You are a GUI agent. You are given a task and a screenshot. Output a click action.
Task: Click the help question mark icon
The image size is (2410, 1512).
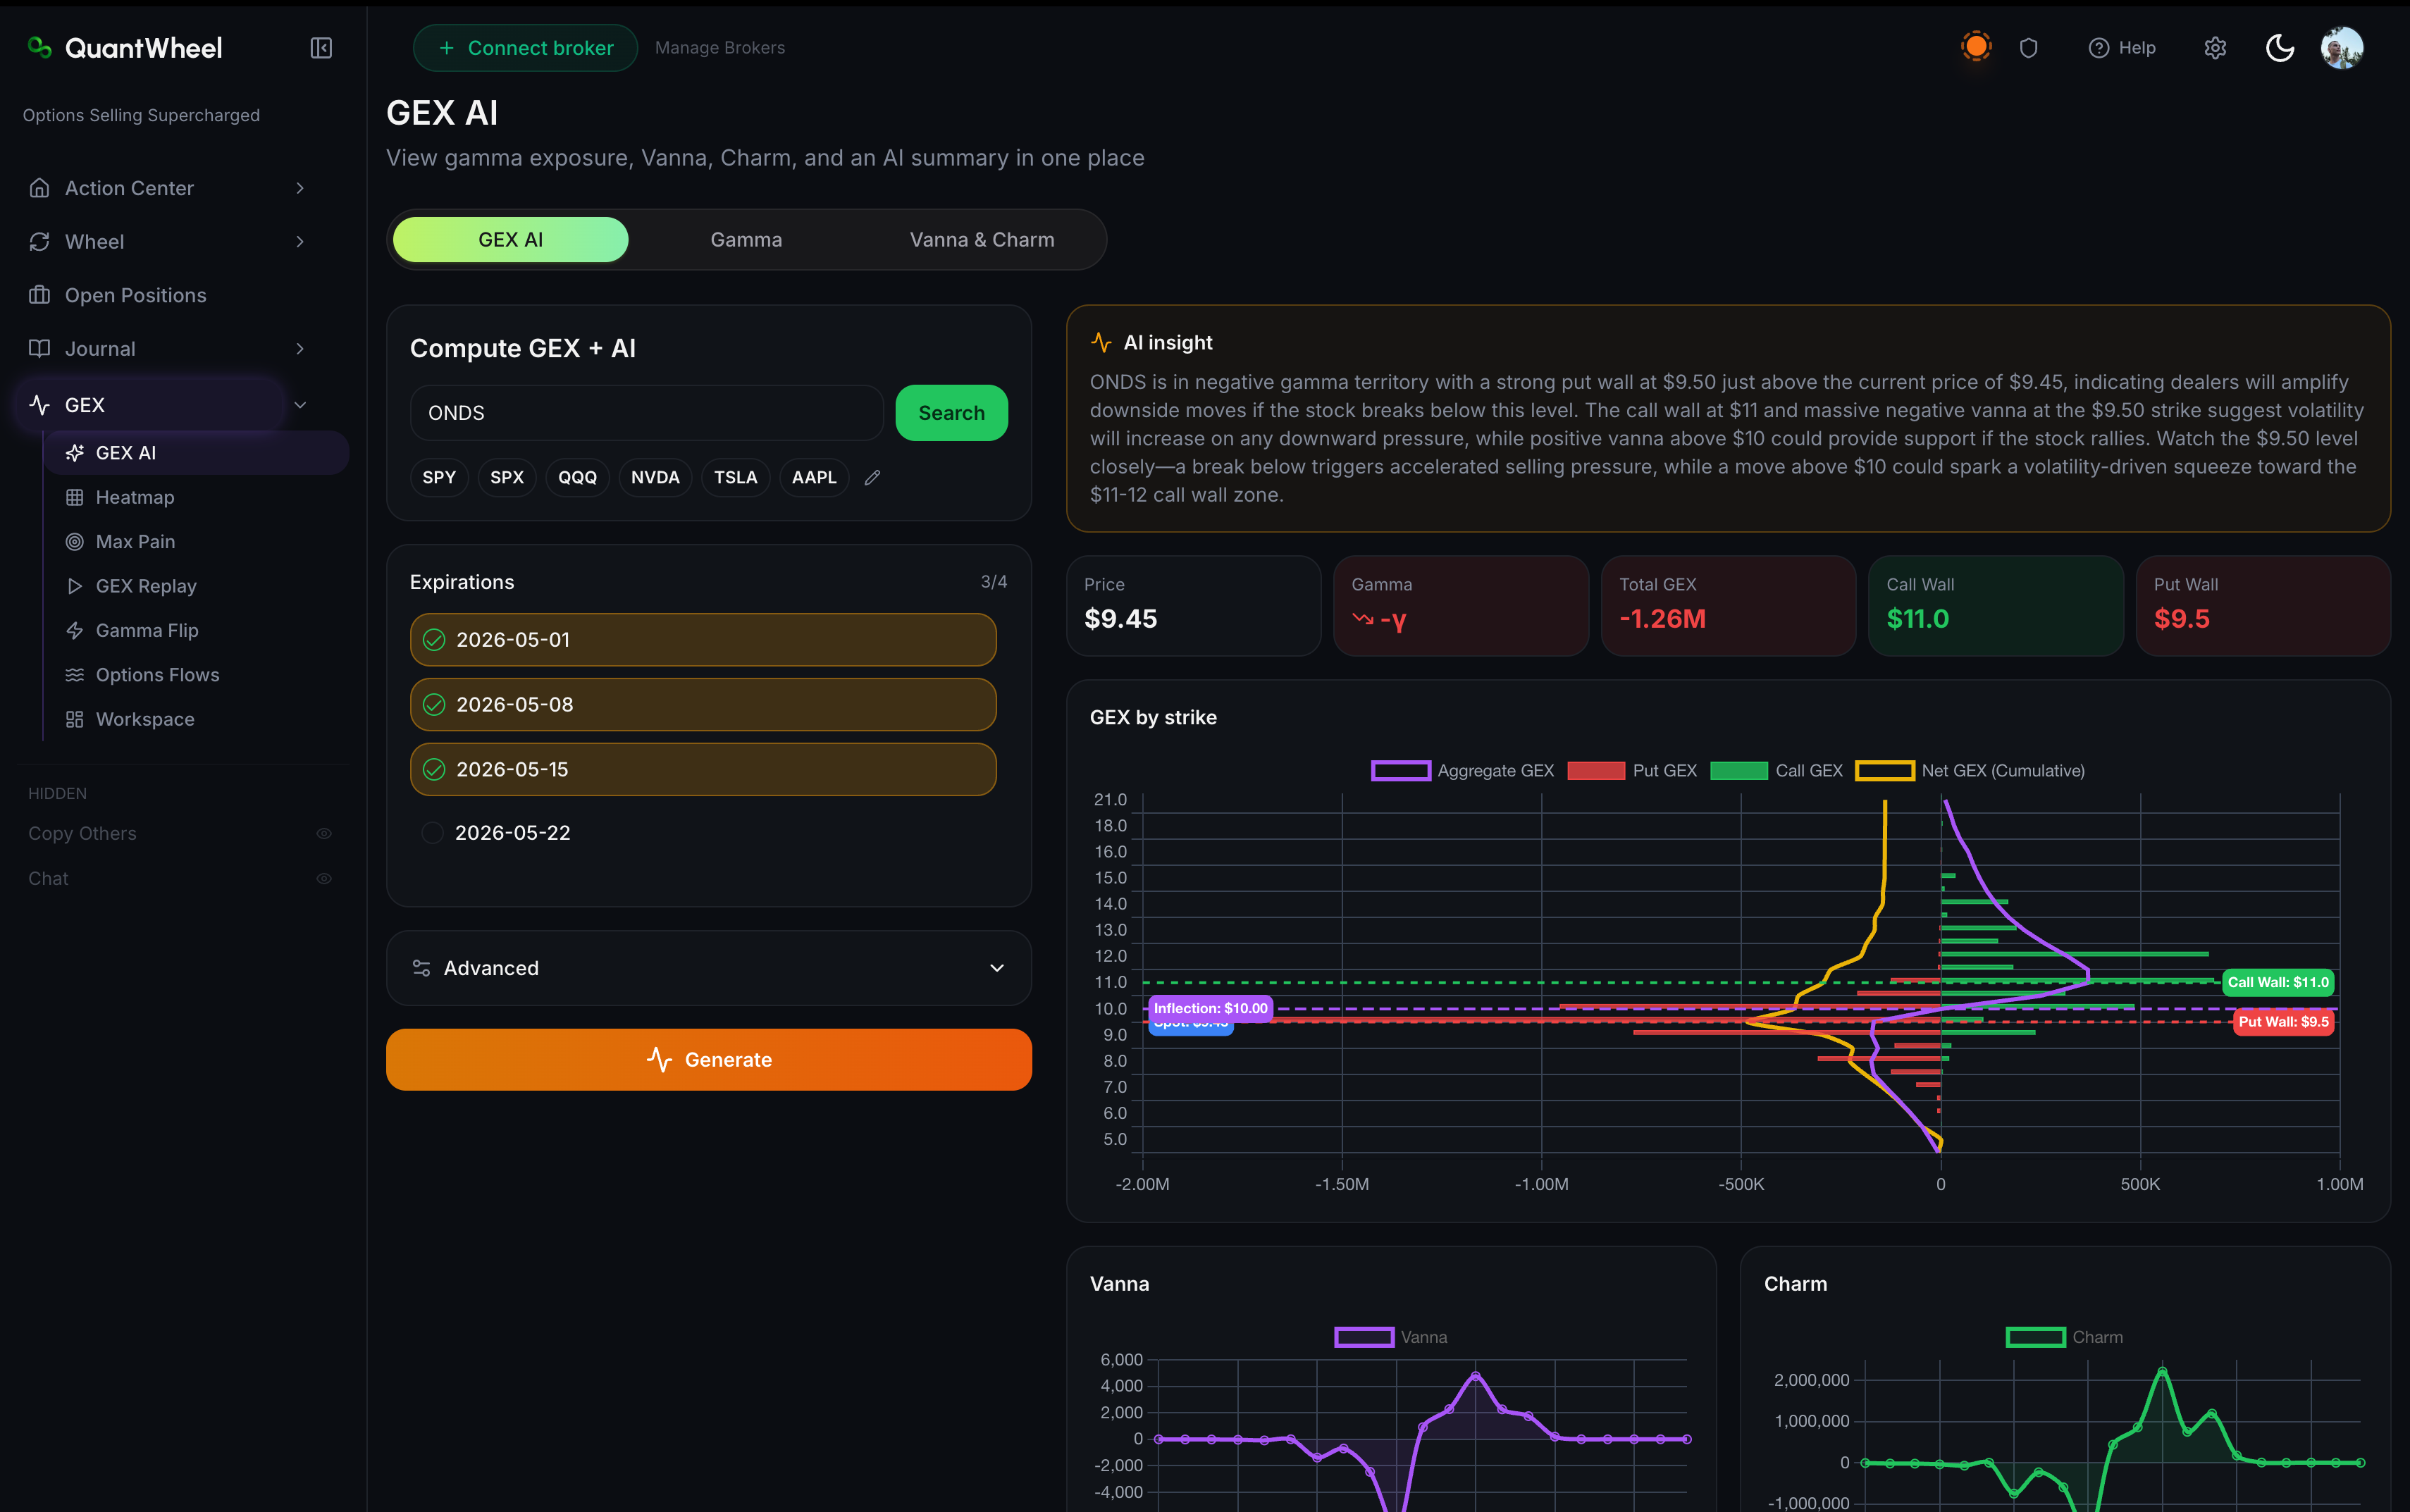click(x=2098, y=48)
